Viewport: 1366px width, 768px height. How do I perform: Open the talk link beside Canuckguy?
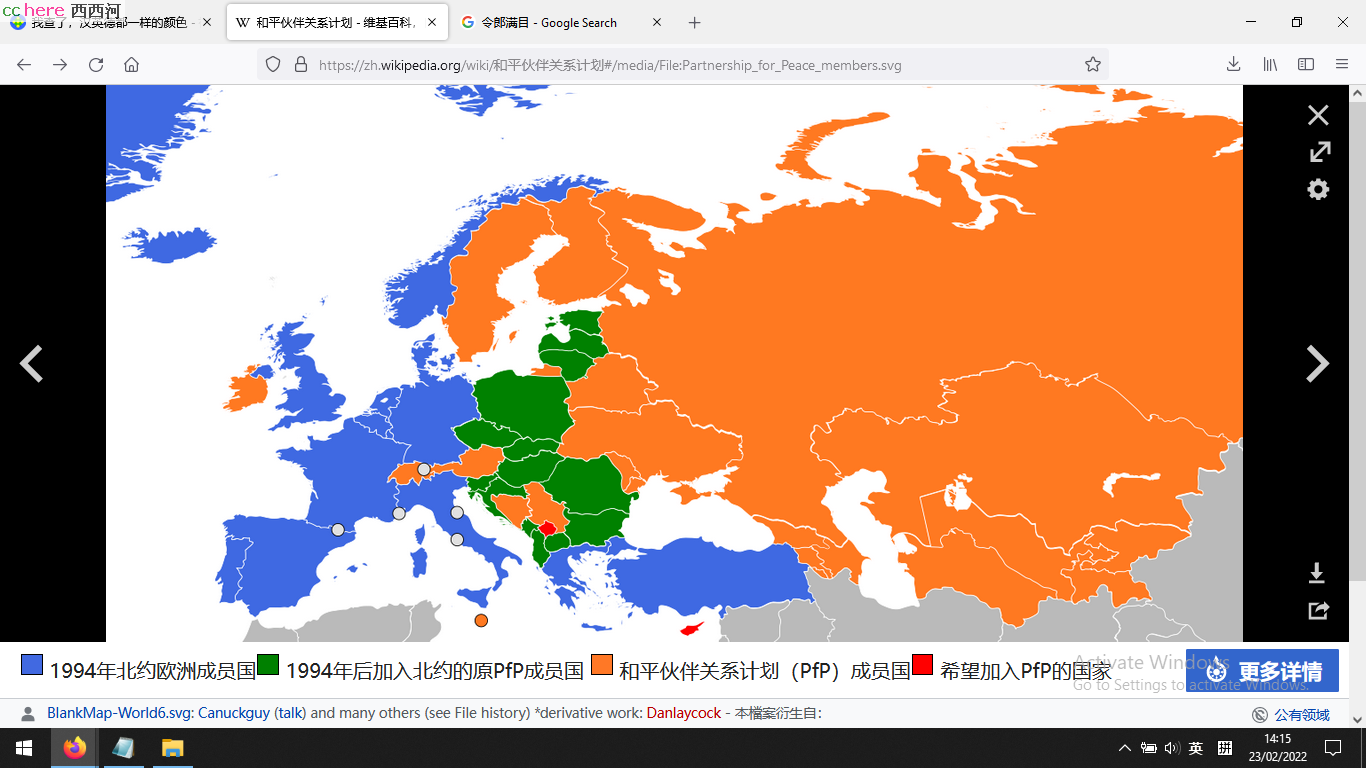click(291, 714)
